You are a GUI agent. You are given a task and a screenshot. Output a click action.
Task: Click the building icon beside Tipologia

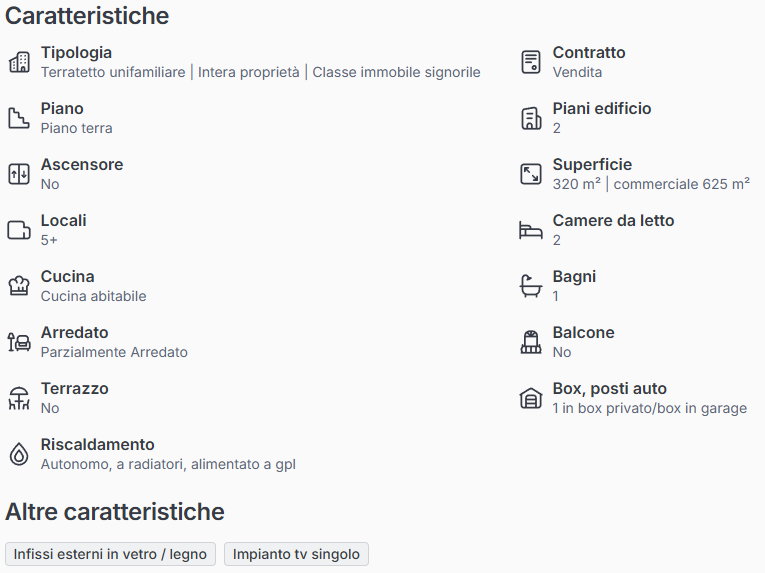[19, 62]
